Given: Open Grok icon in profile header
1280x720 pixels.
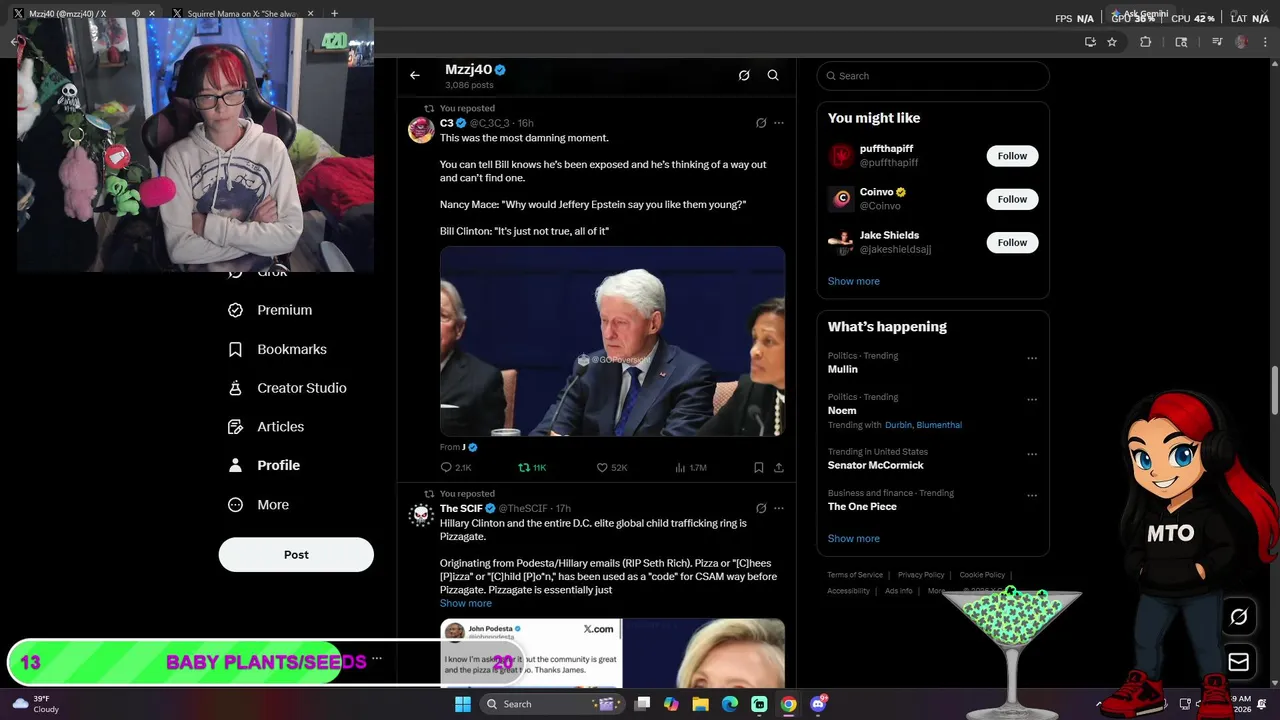Looking at the screenshot, I should click(x=744, y=75).
